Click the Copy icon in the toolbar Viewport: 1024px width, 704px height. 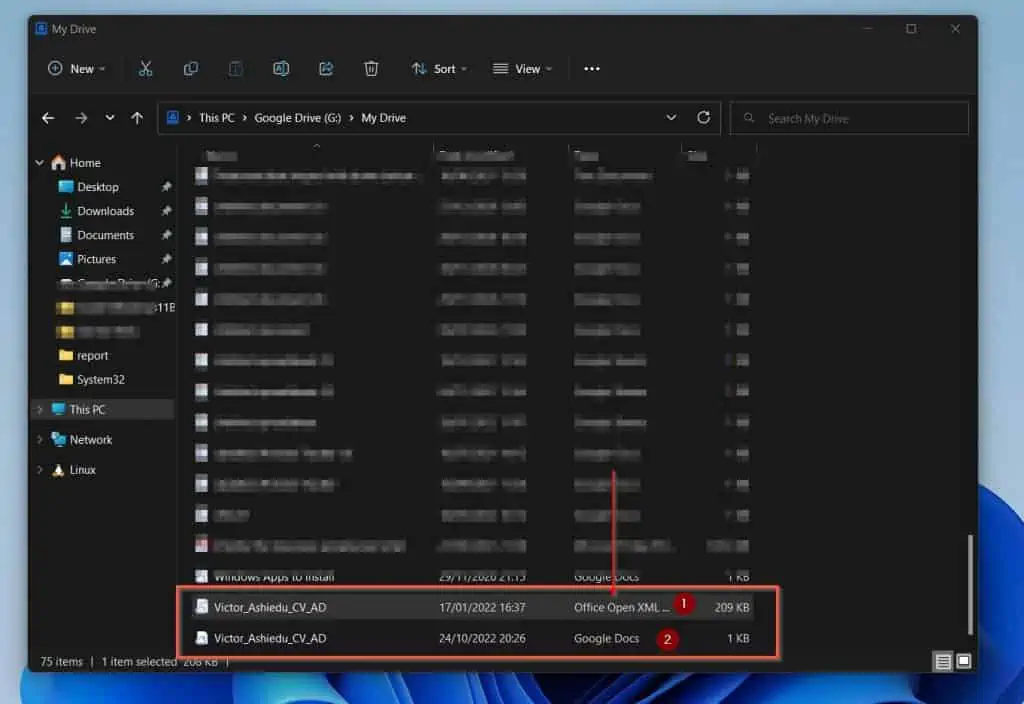click(x=191, y=69)
